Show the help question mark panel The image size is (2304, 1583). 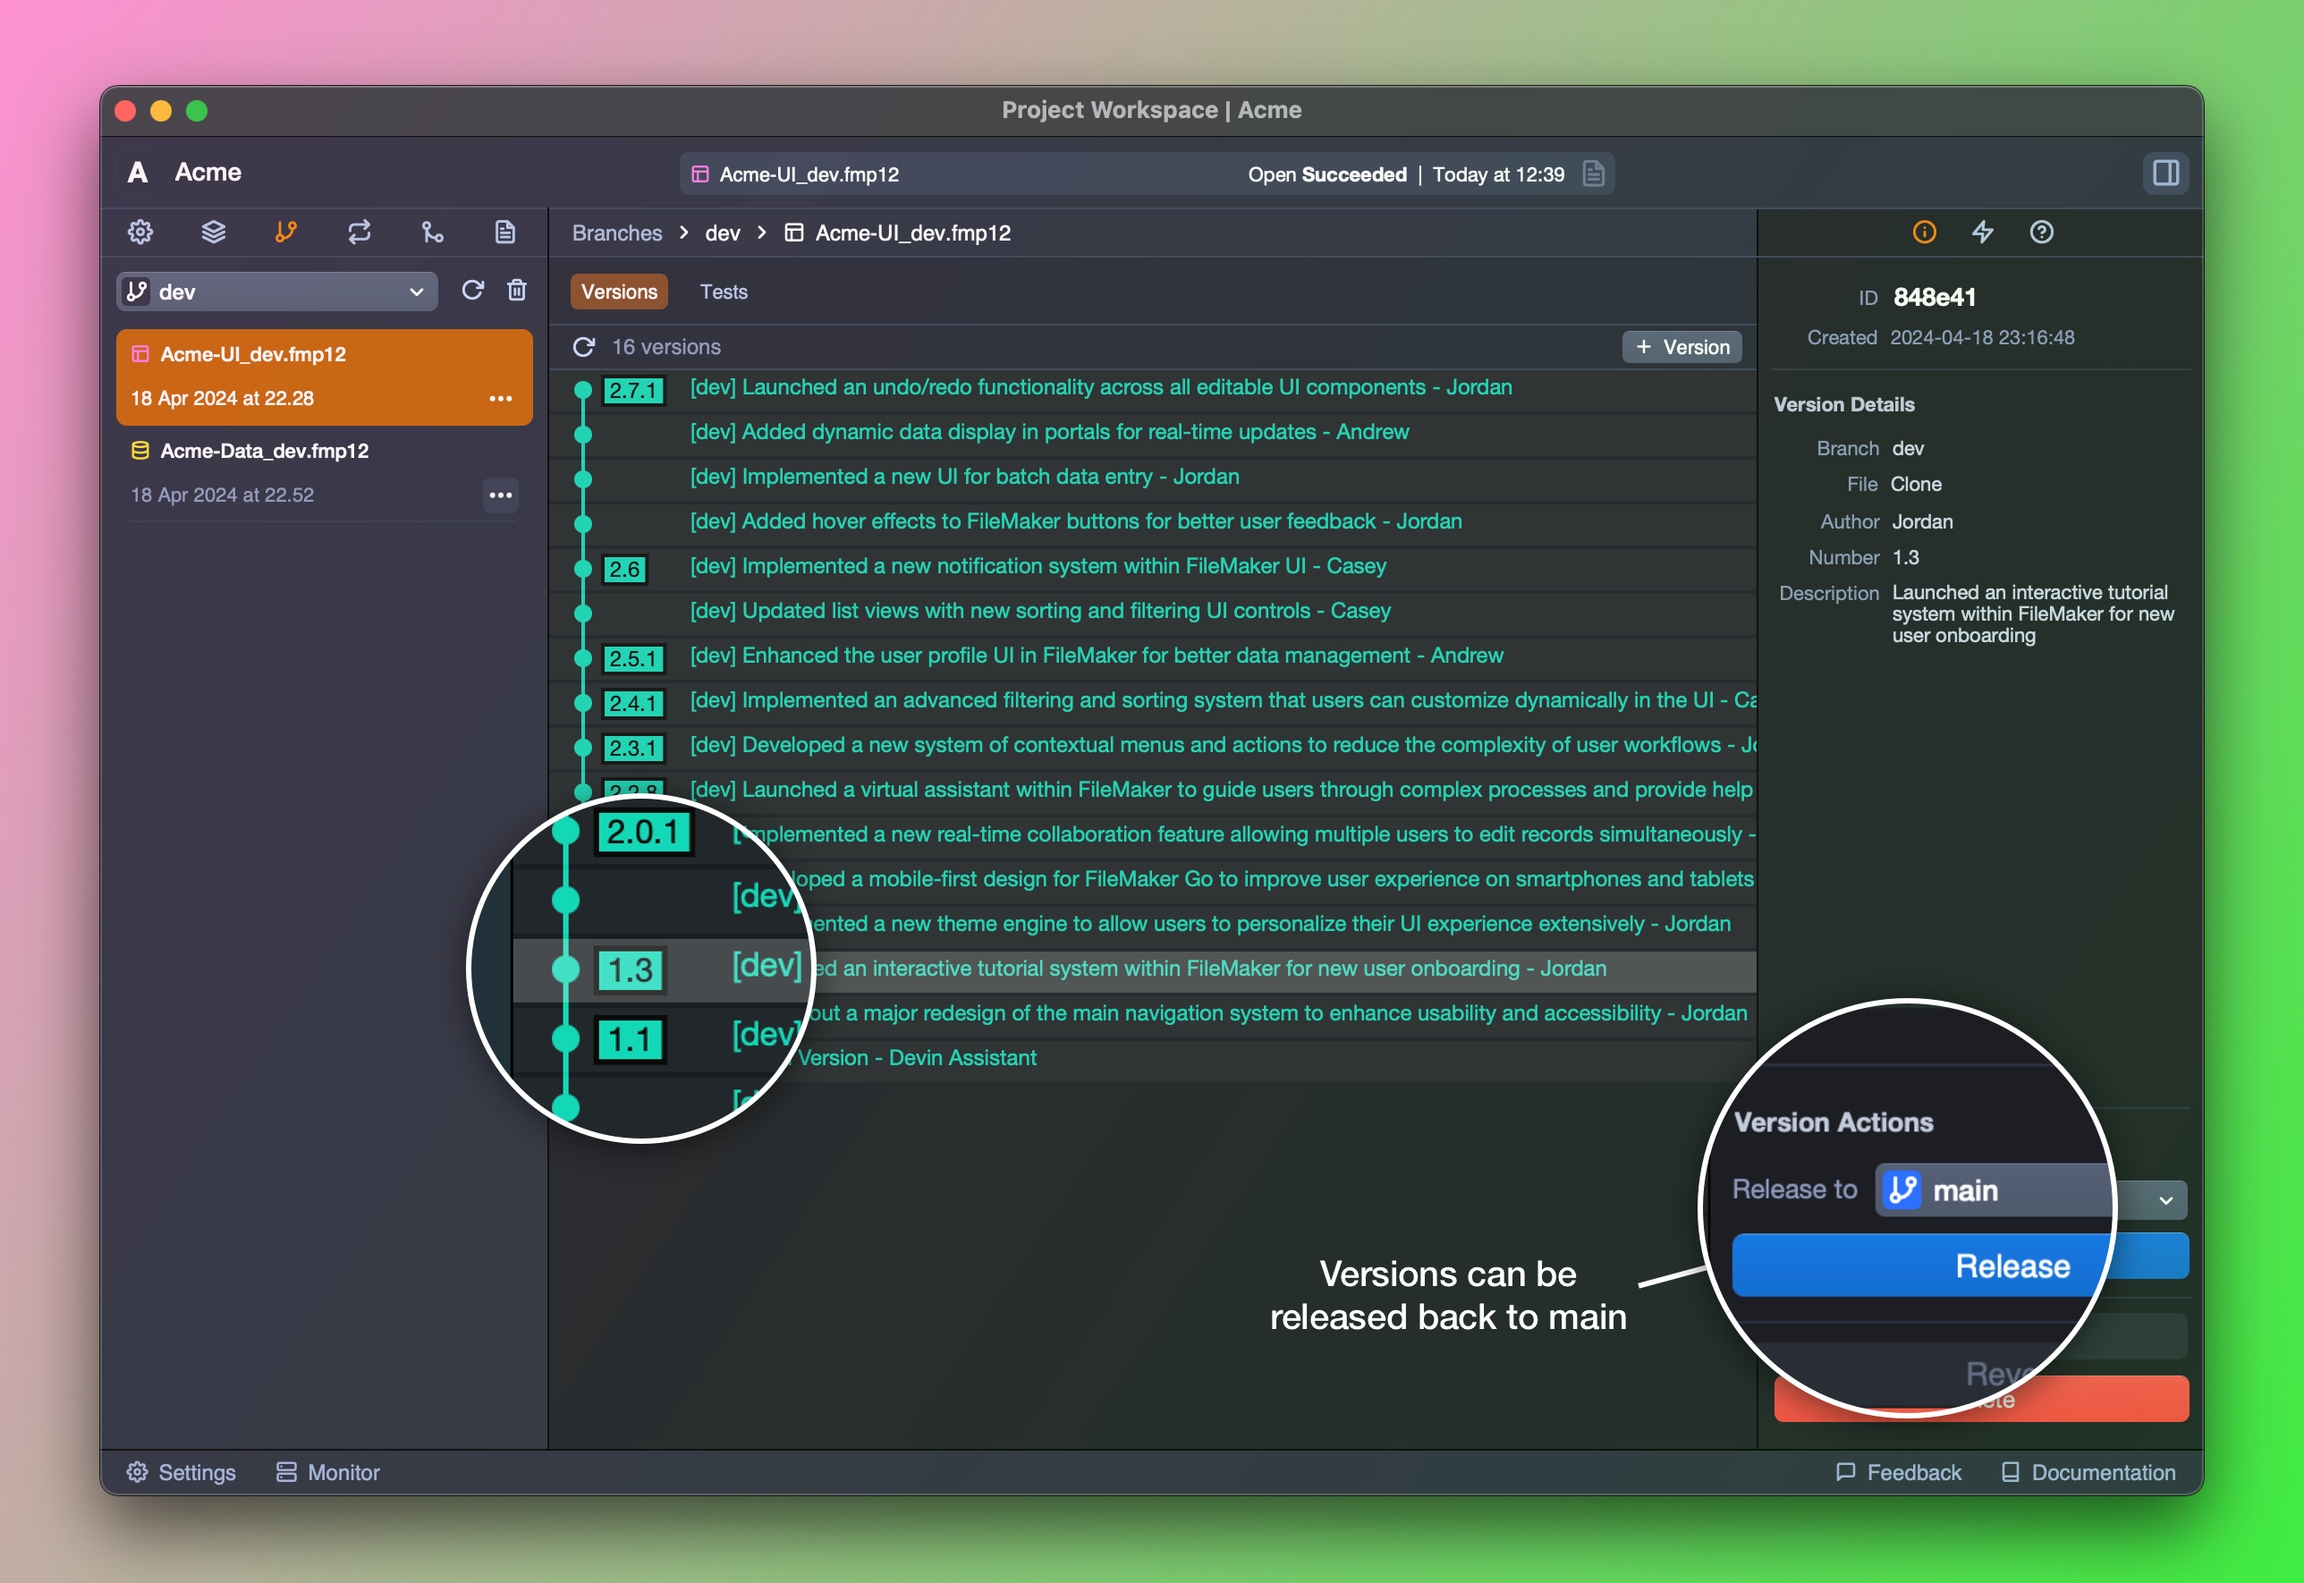pos(2041,232)
